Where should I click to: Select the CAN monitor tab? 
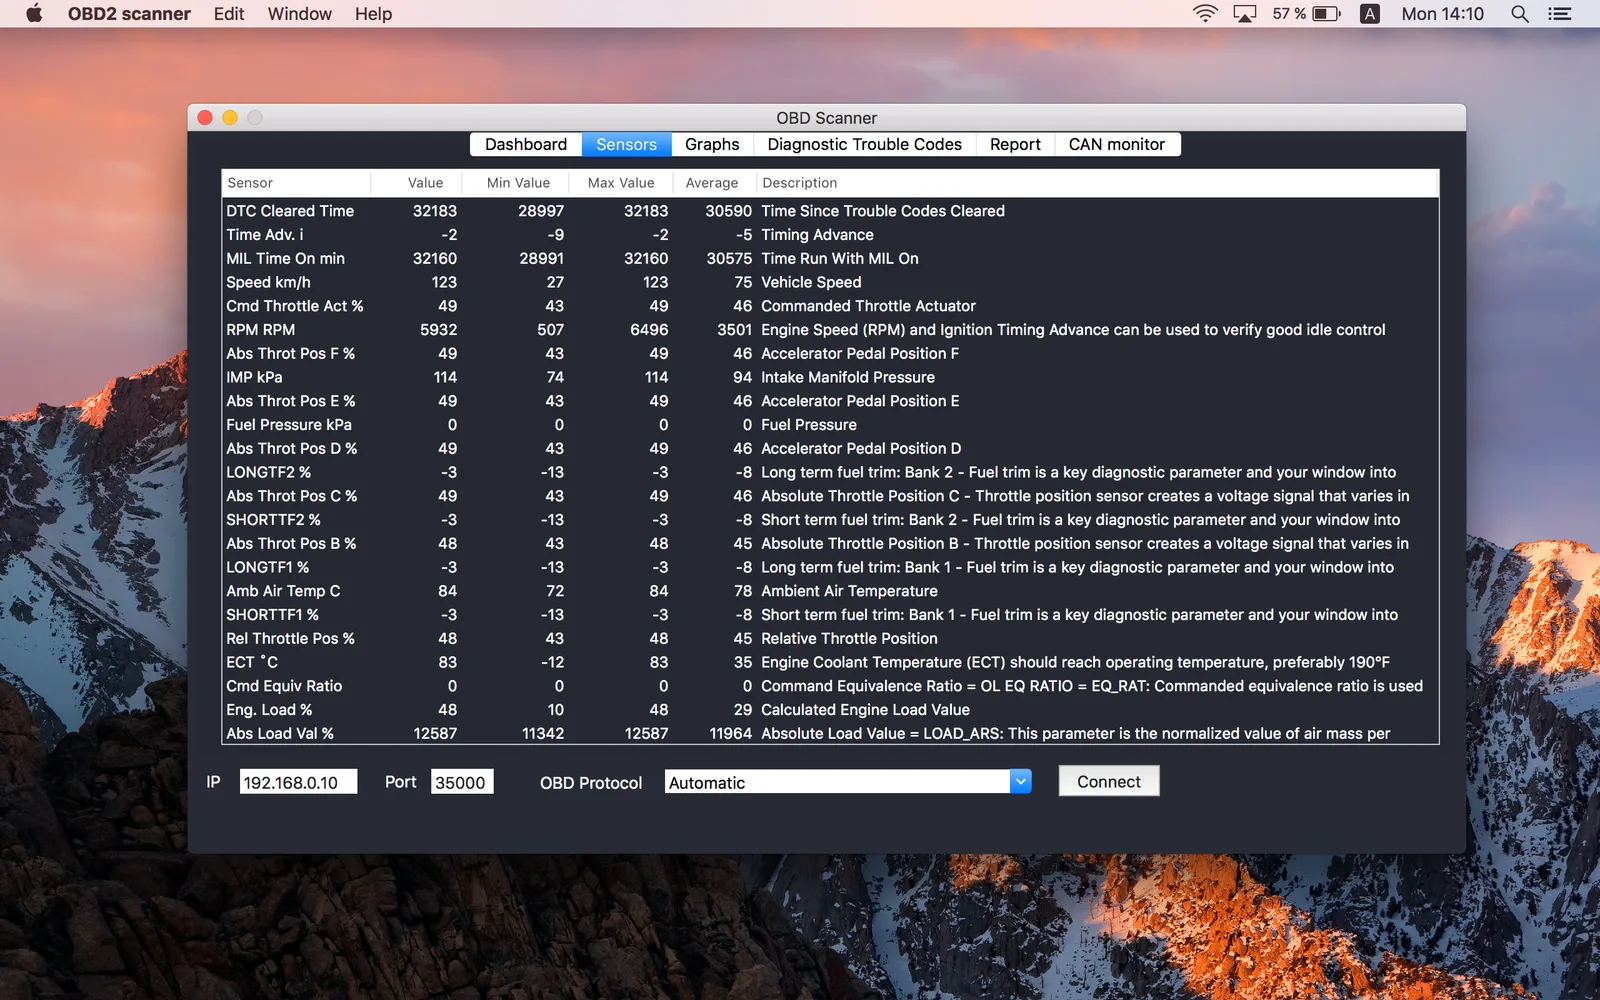tap(1116, 144)
